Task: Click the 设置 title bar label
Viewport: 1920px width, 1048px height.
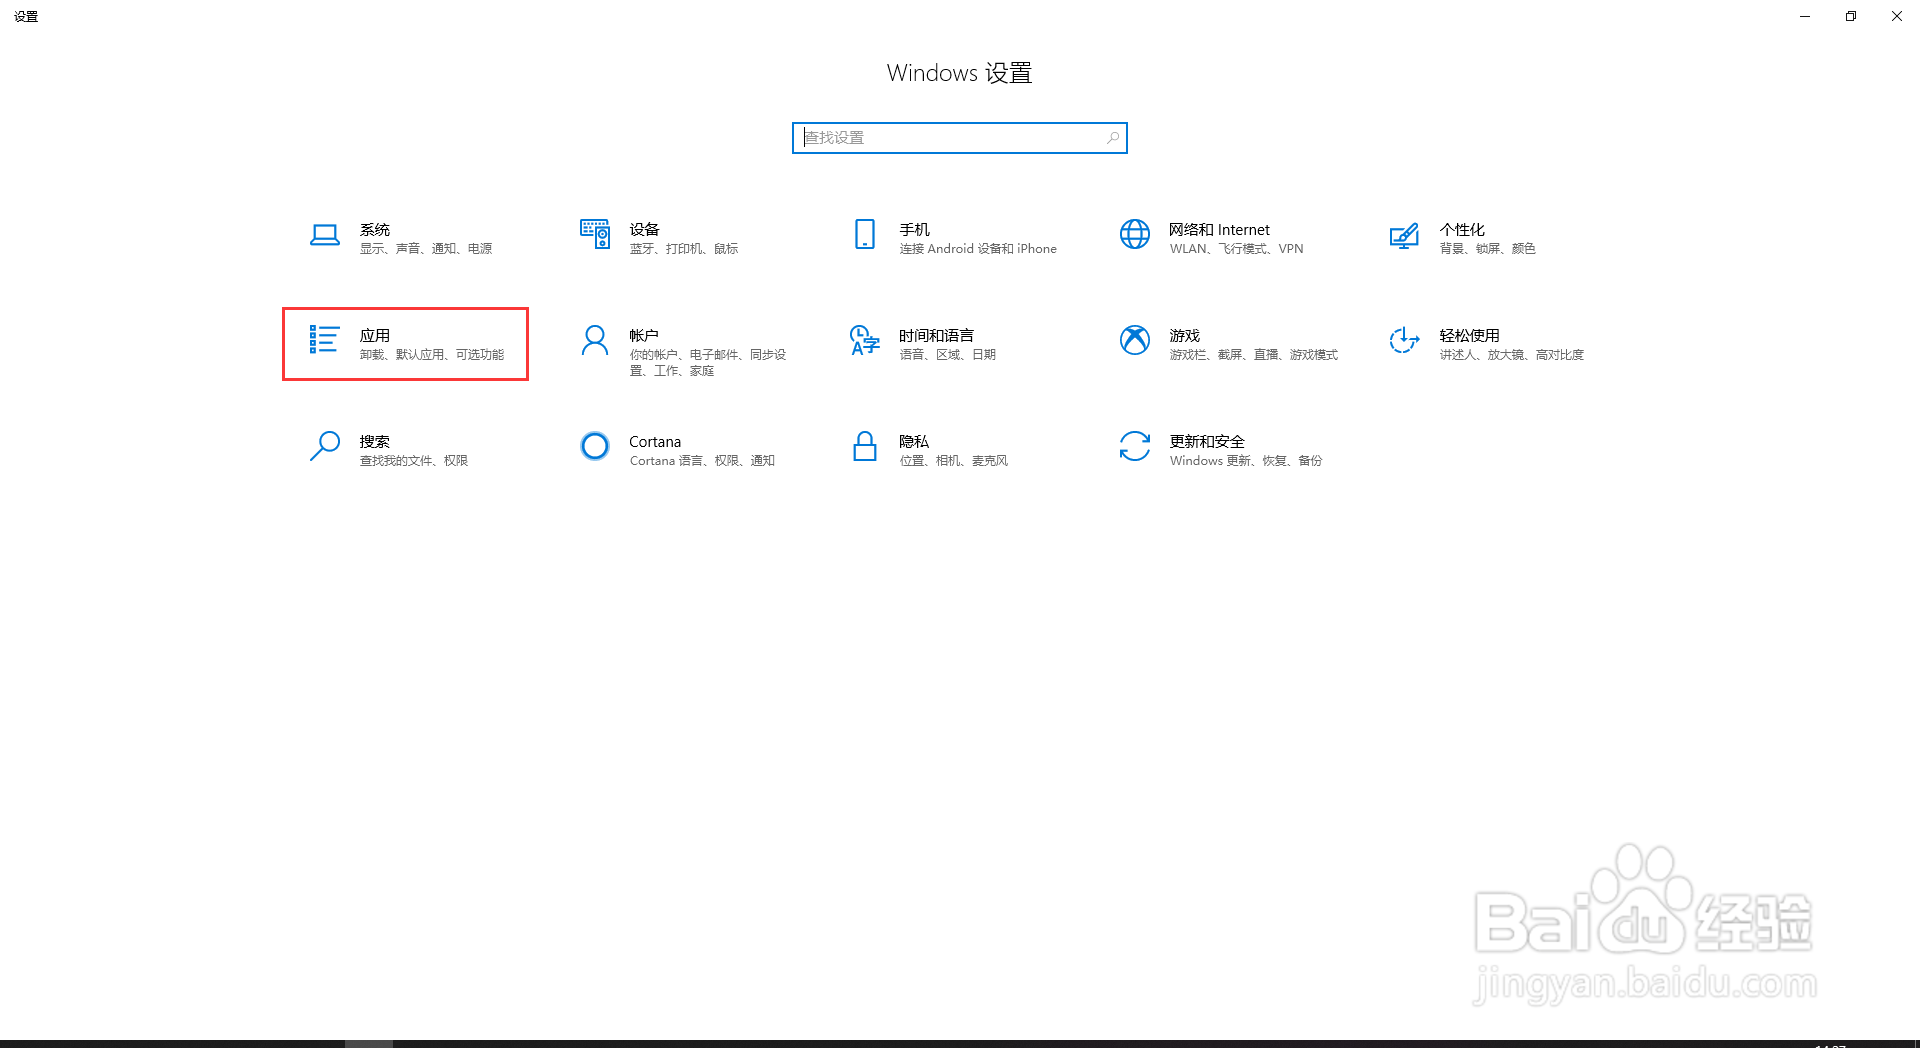Action: point(26,15)
